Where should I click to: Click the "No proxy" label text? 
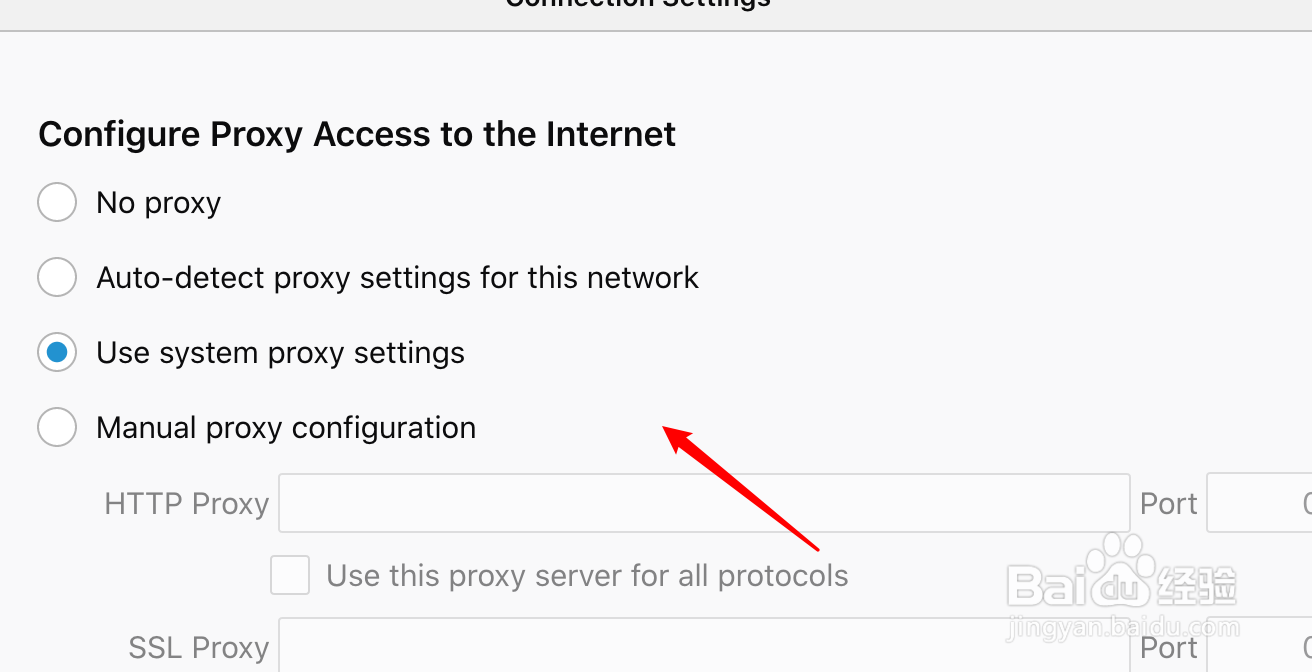tap(158, 203)
